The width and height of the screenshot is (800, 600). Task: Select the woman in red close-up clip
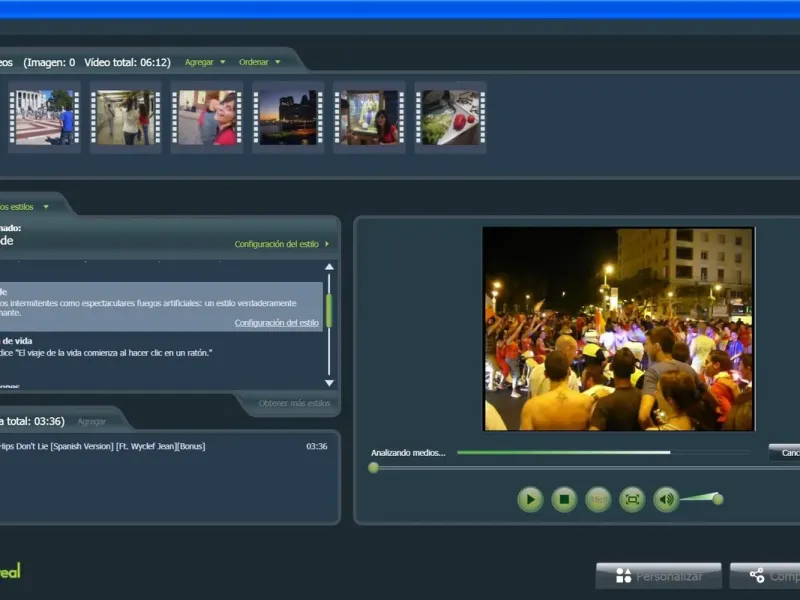pyautogui.click(x=207, y=117)
